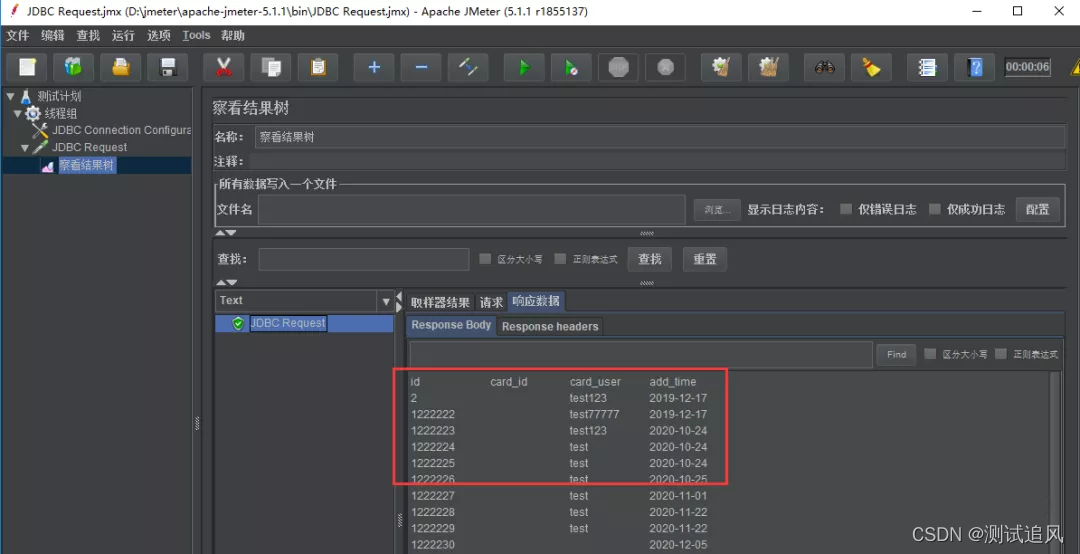Image resolution: width=1080 pixels, height=554 pixels.
Task: Click the 浏览 browse button
Action: [717, 209]
